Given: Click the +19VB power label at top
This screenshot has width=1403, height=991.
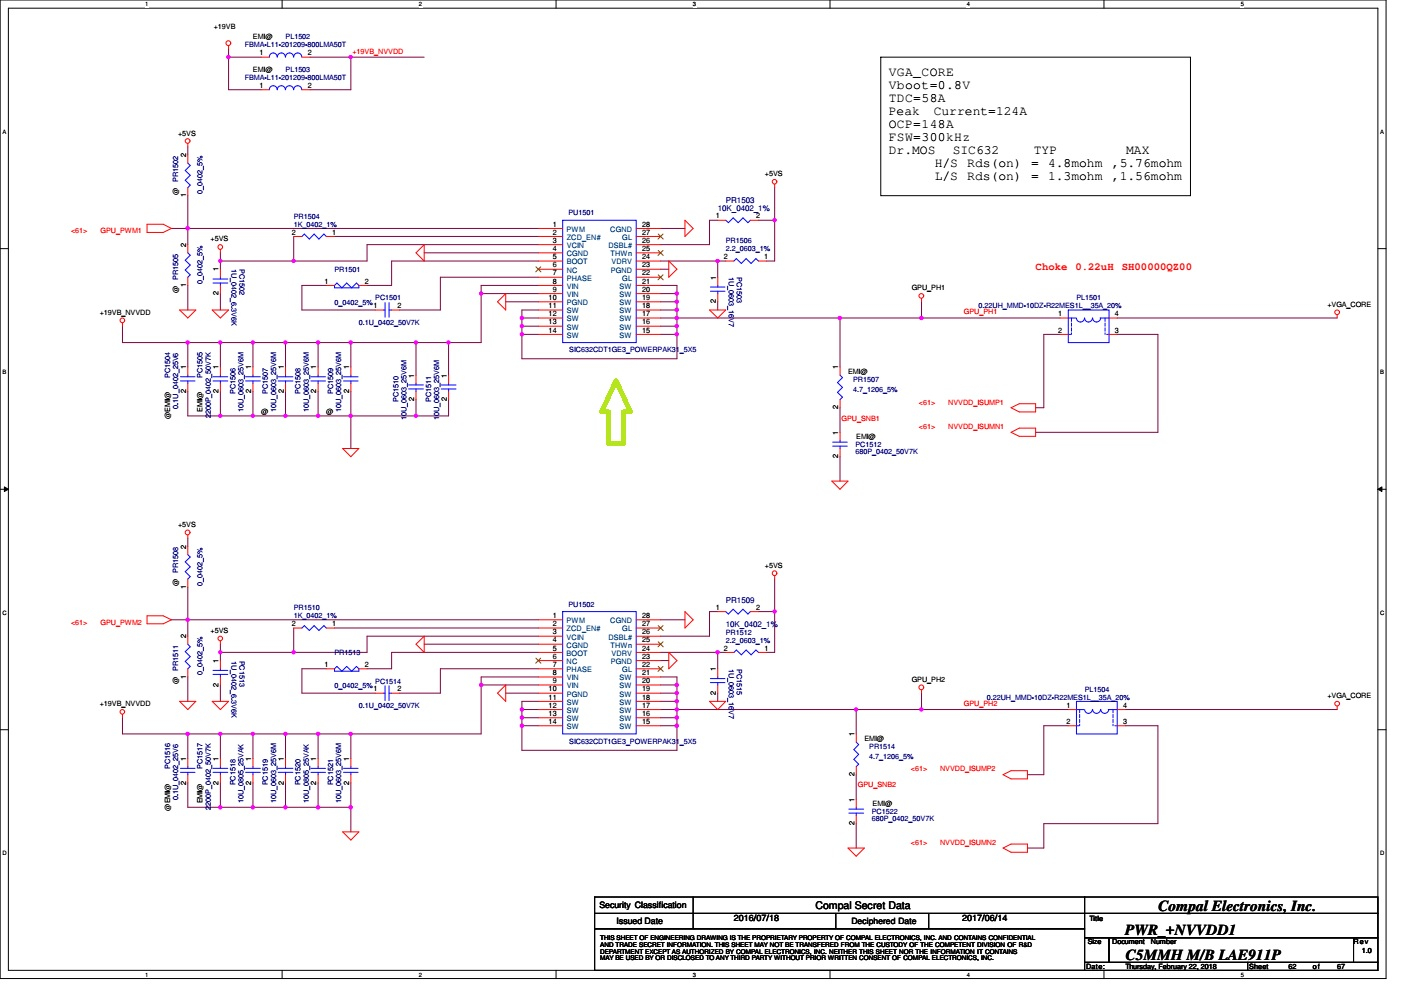Looking at the screenshot, I should tap(225, 27).
